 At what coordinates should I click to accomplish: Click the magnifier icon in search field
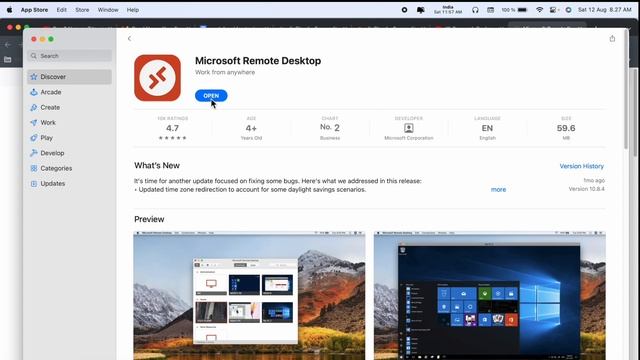(x=34, y=56)
